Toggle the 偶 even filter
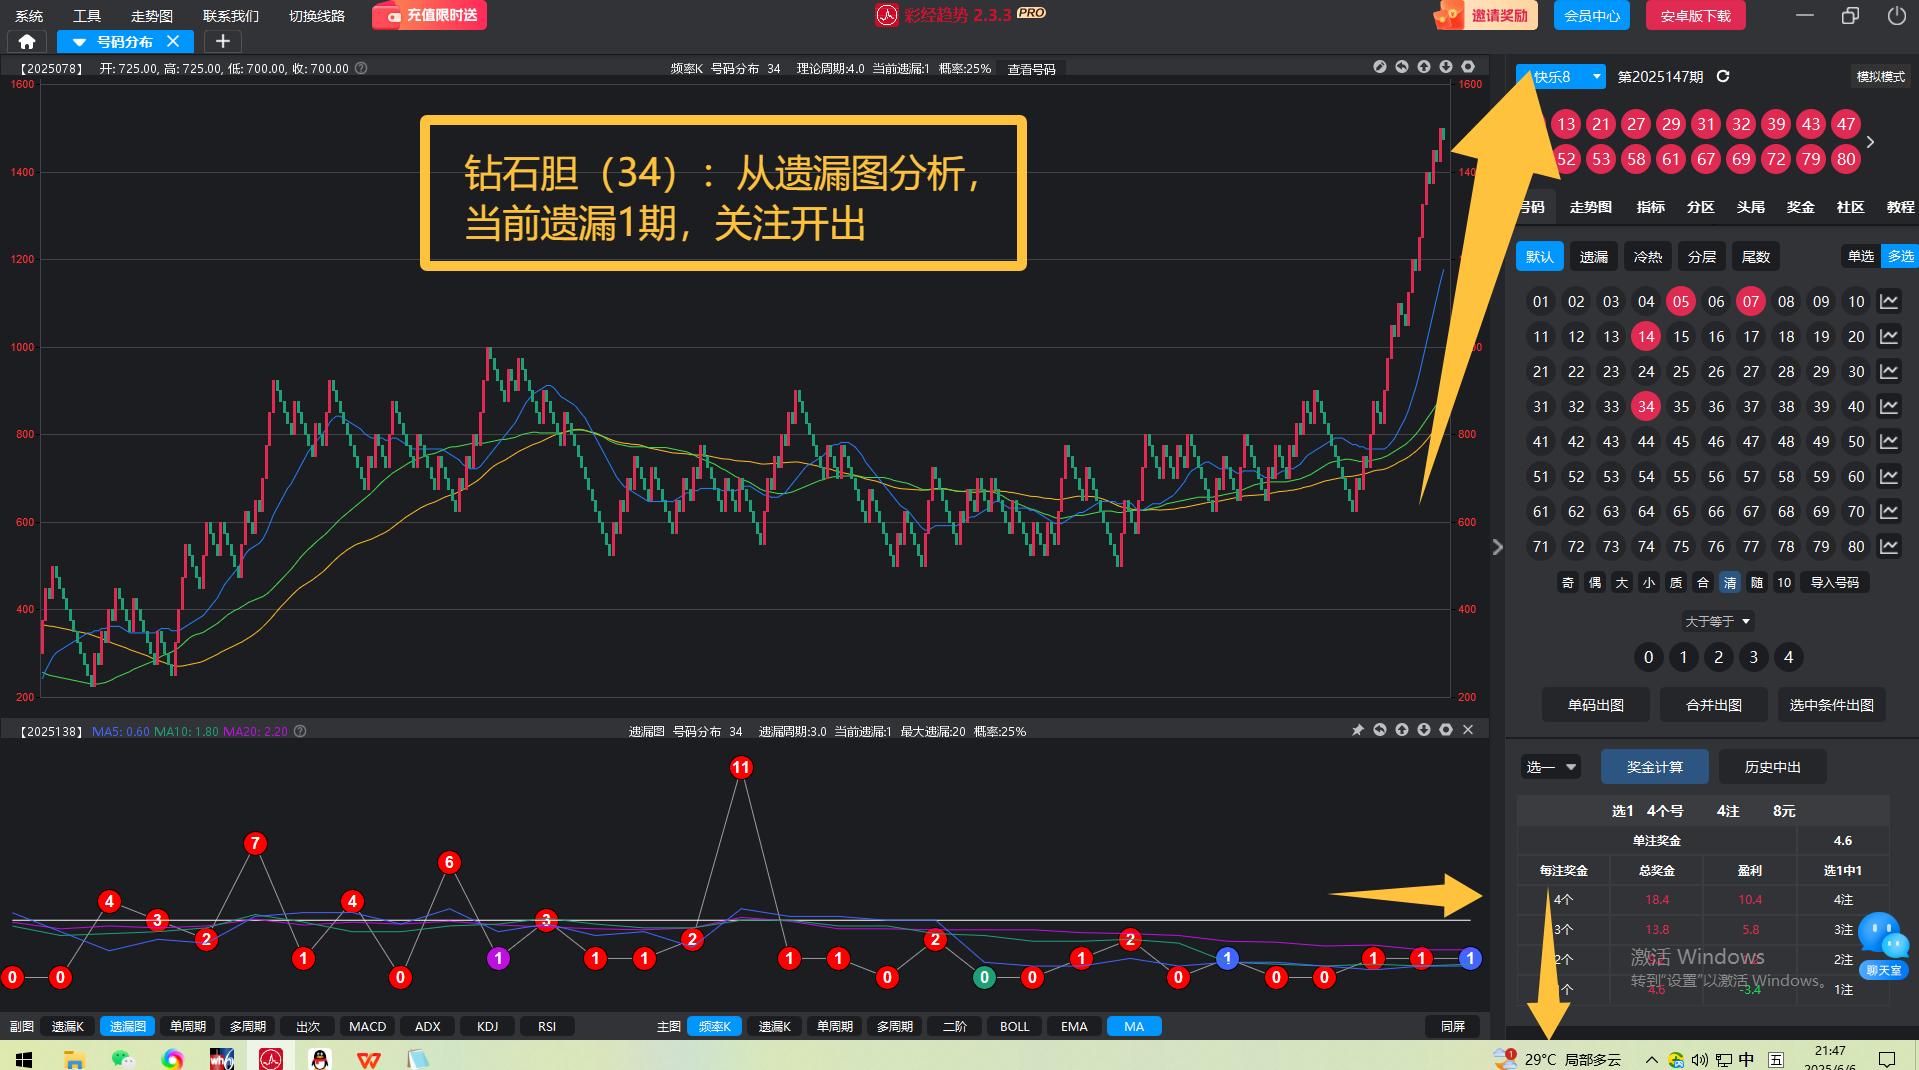This screenshot has width=1919, height=1070. coord(1595,582)
